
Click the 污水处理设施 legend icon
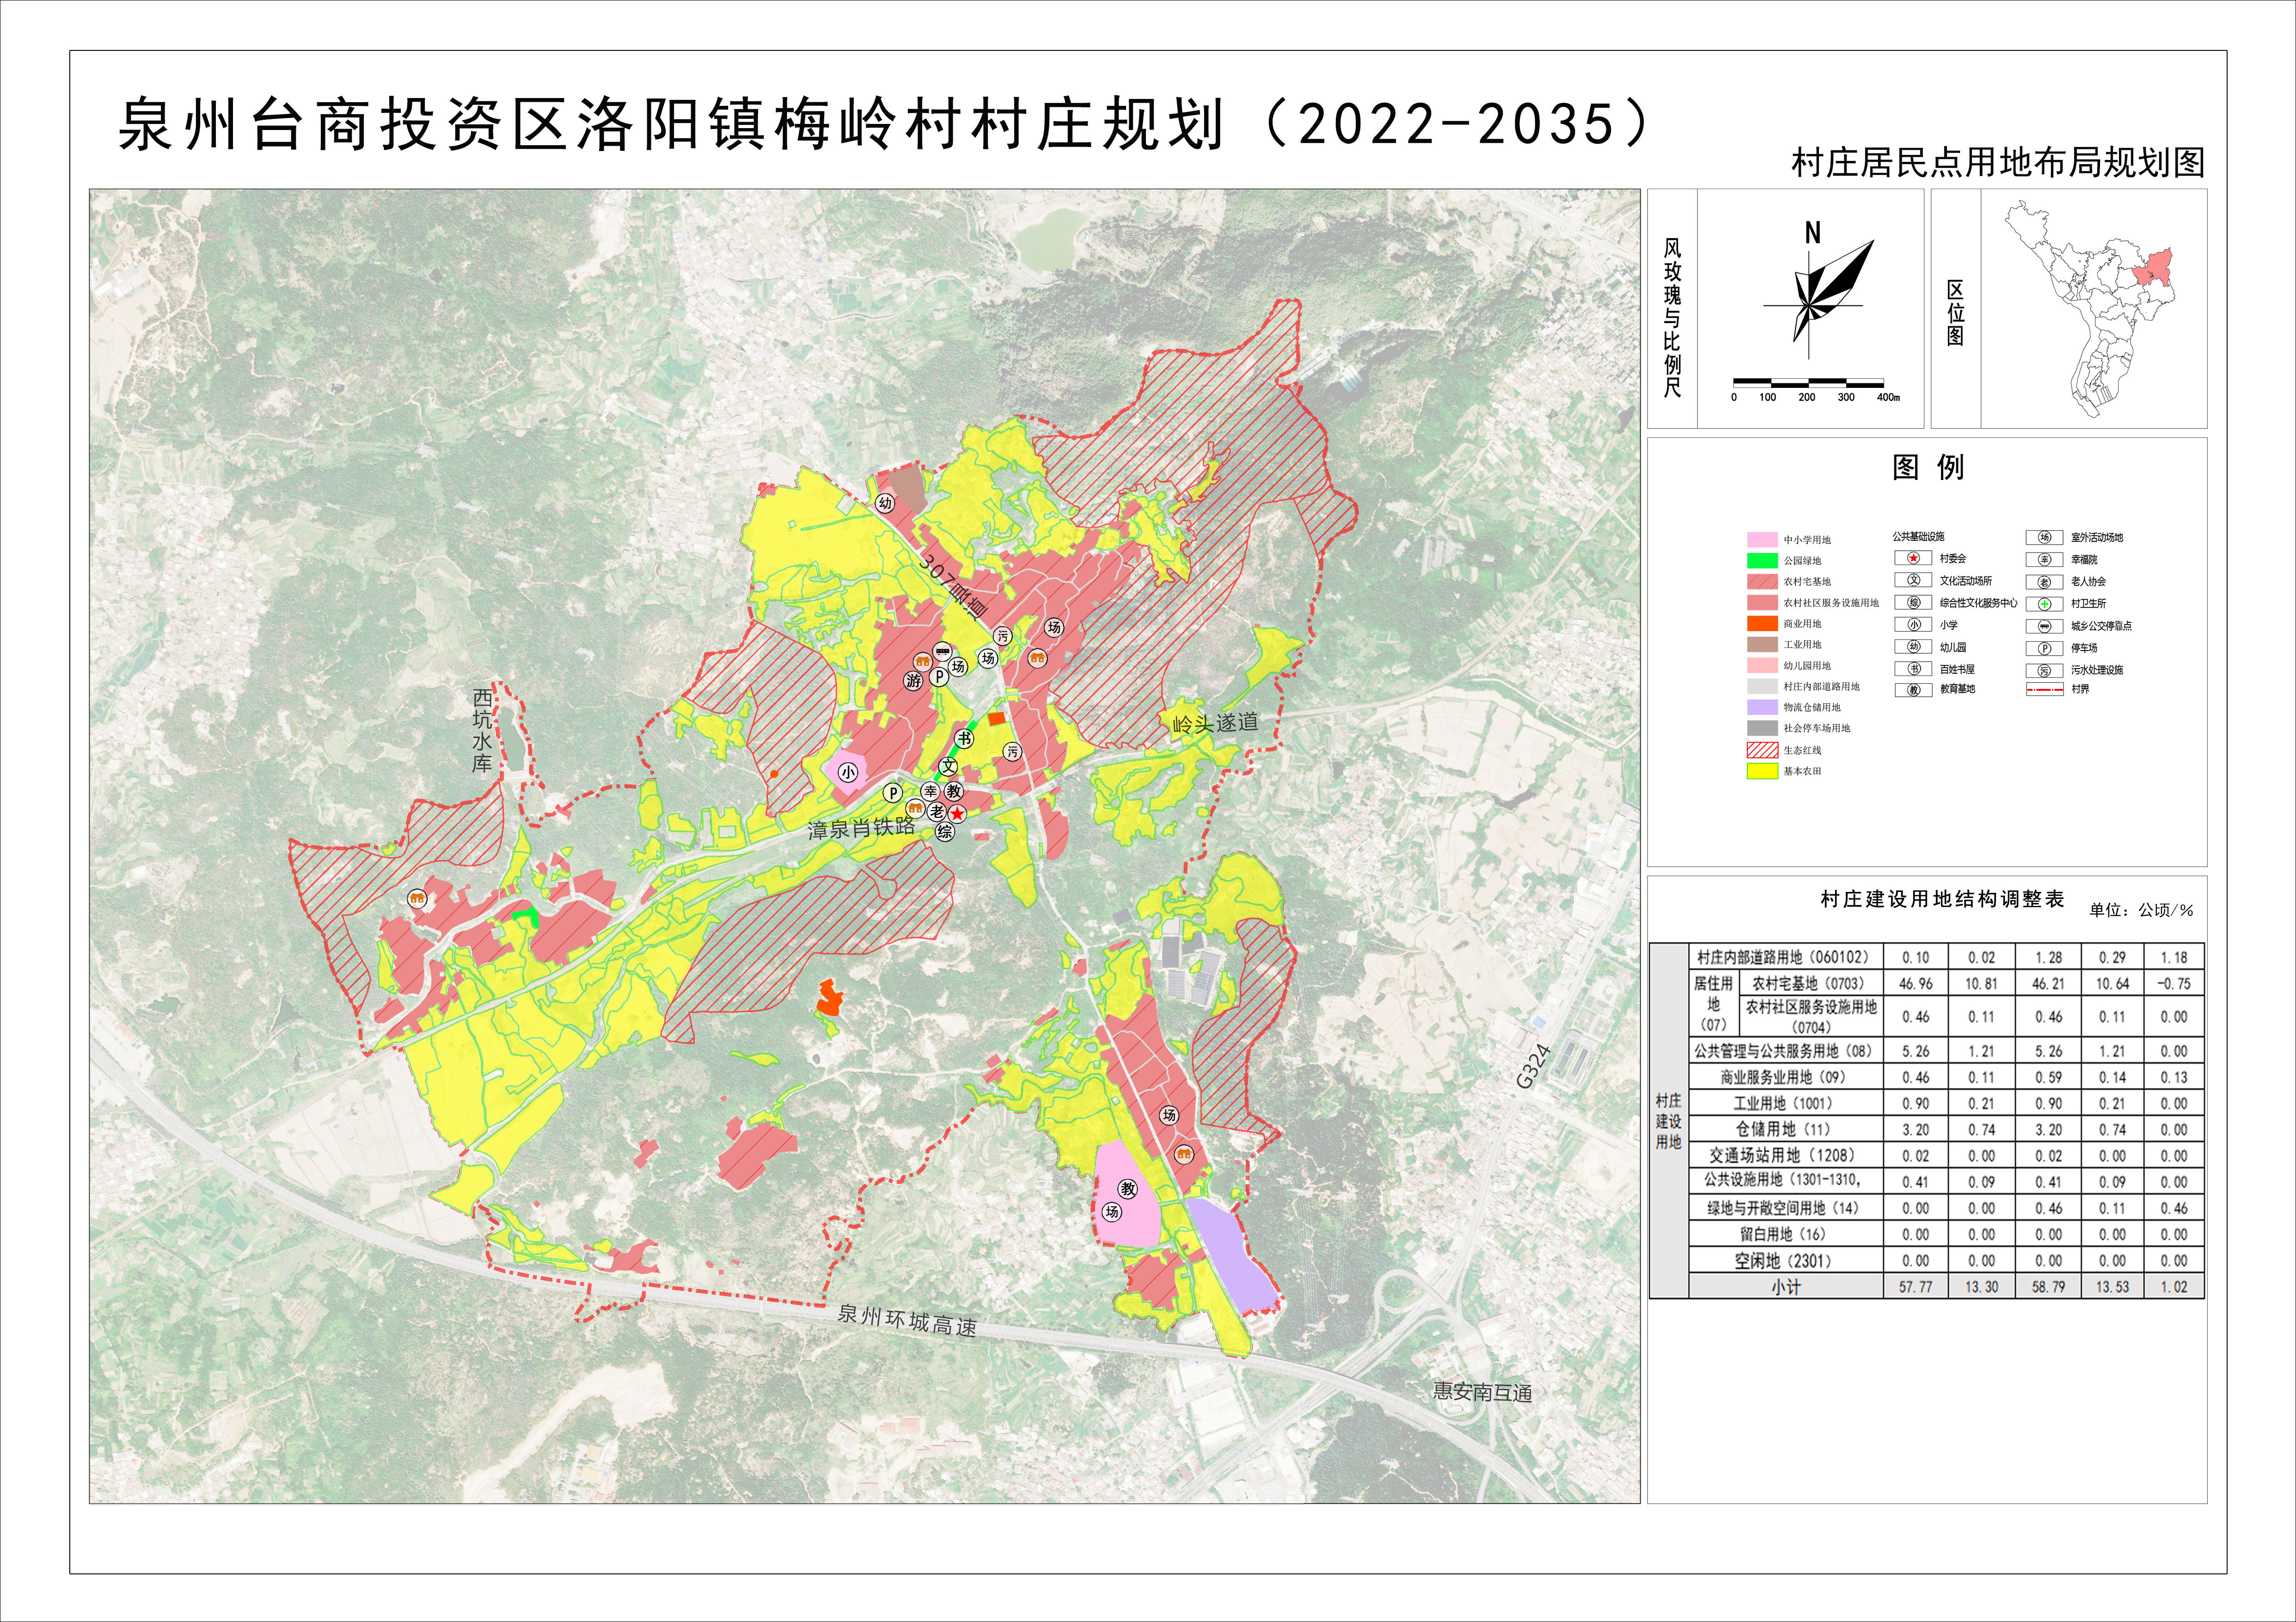2044,670
